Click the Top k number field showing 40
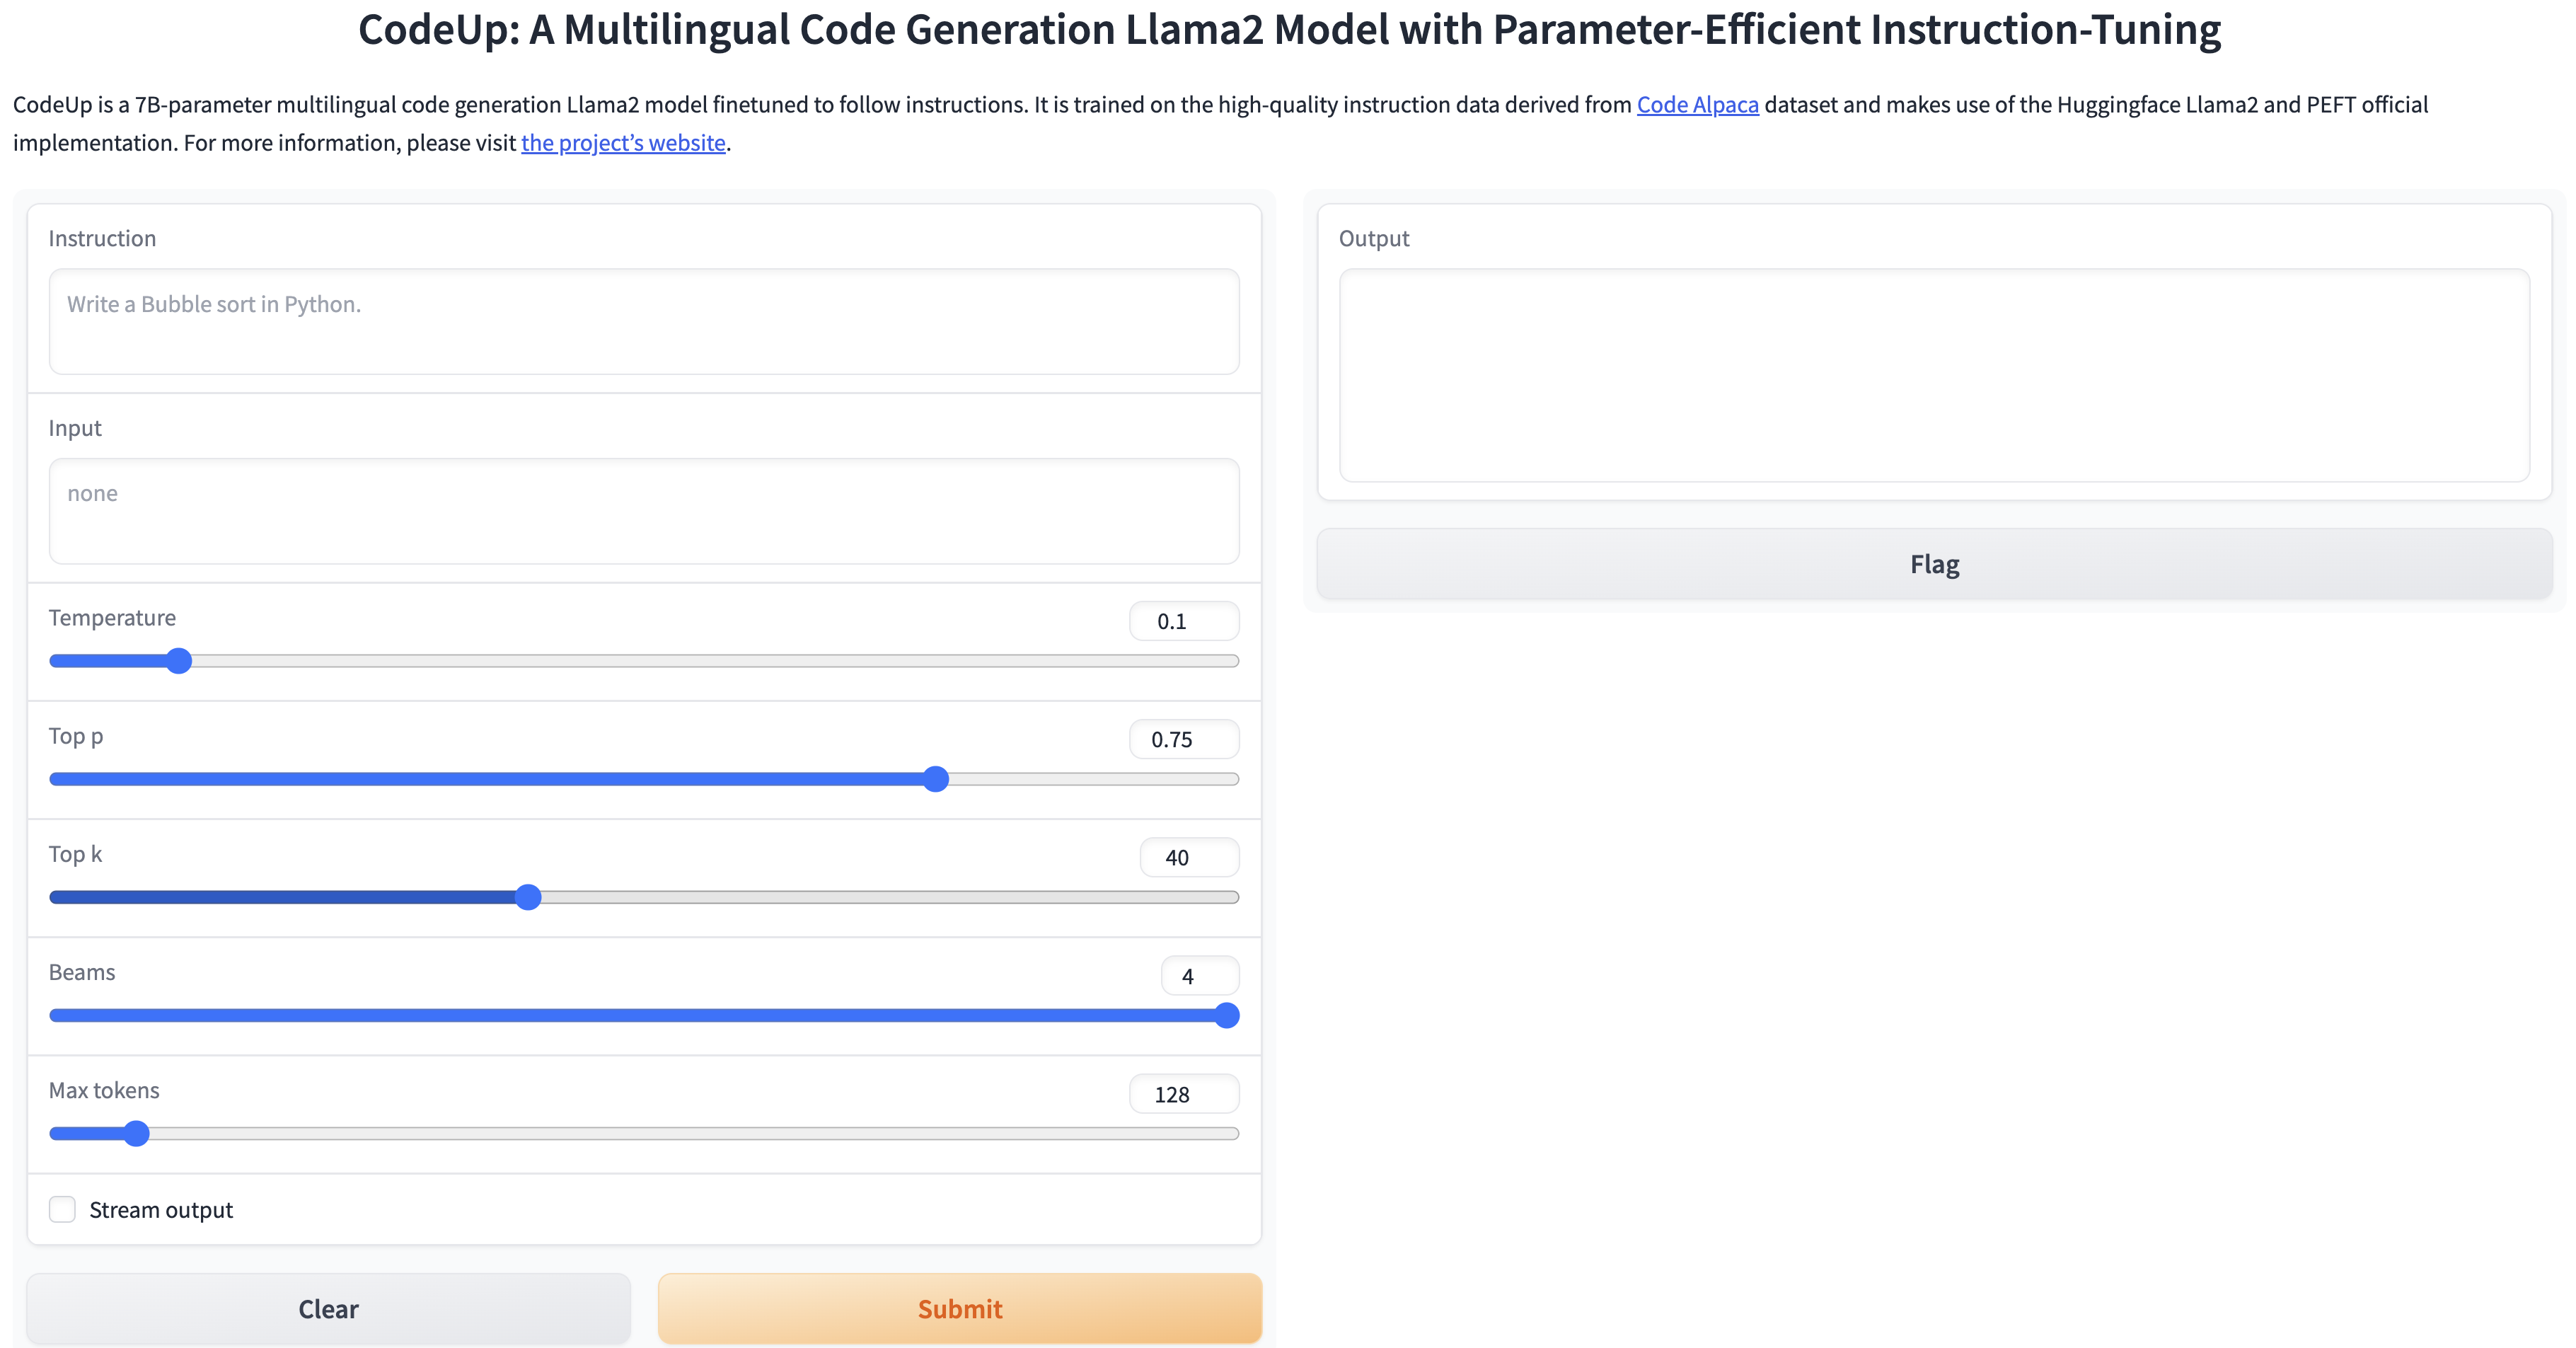 1188,857
